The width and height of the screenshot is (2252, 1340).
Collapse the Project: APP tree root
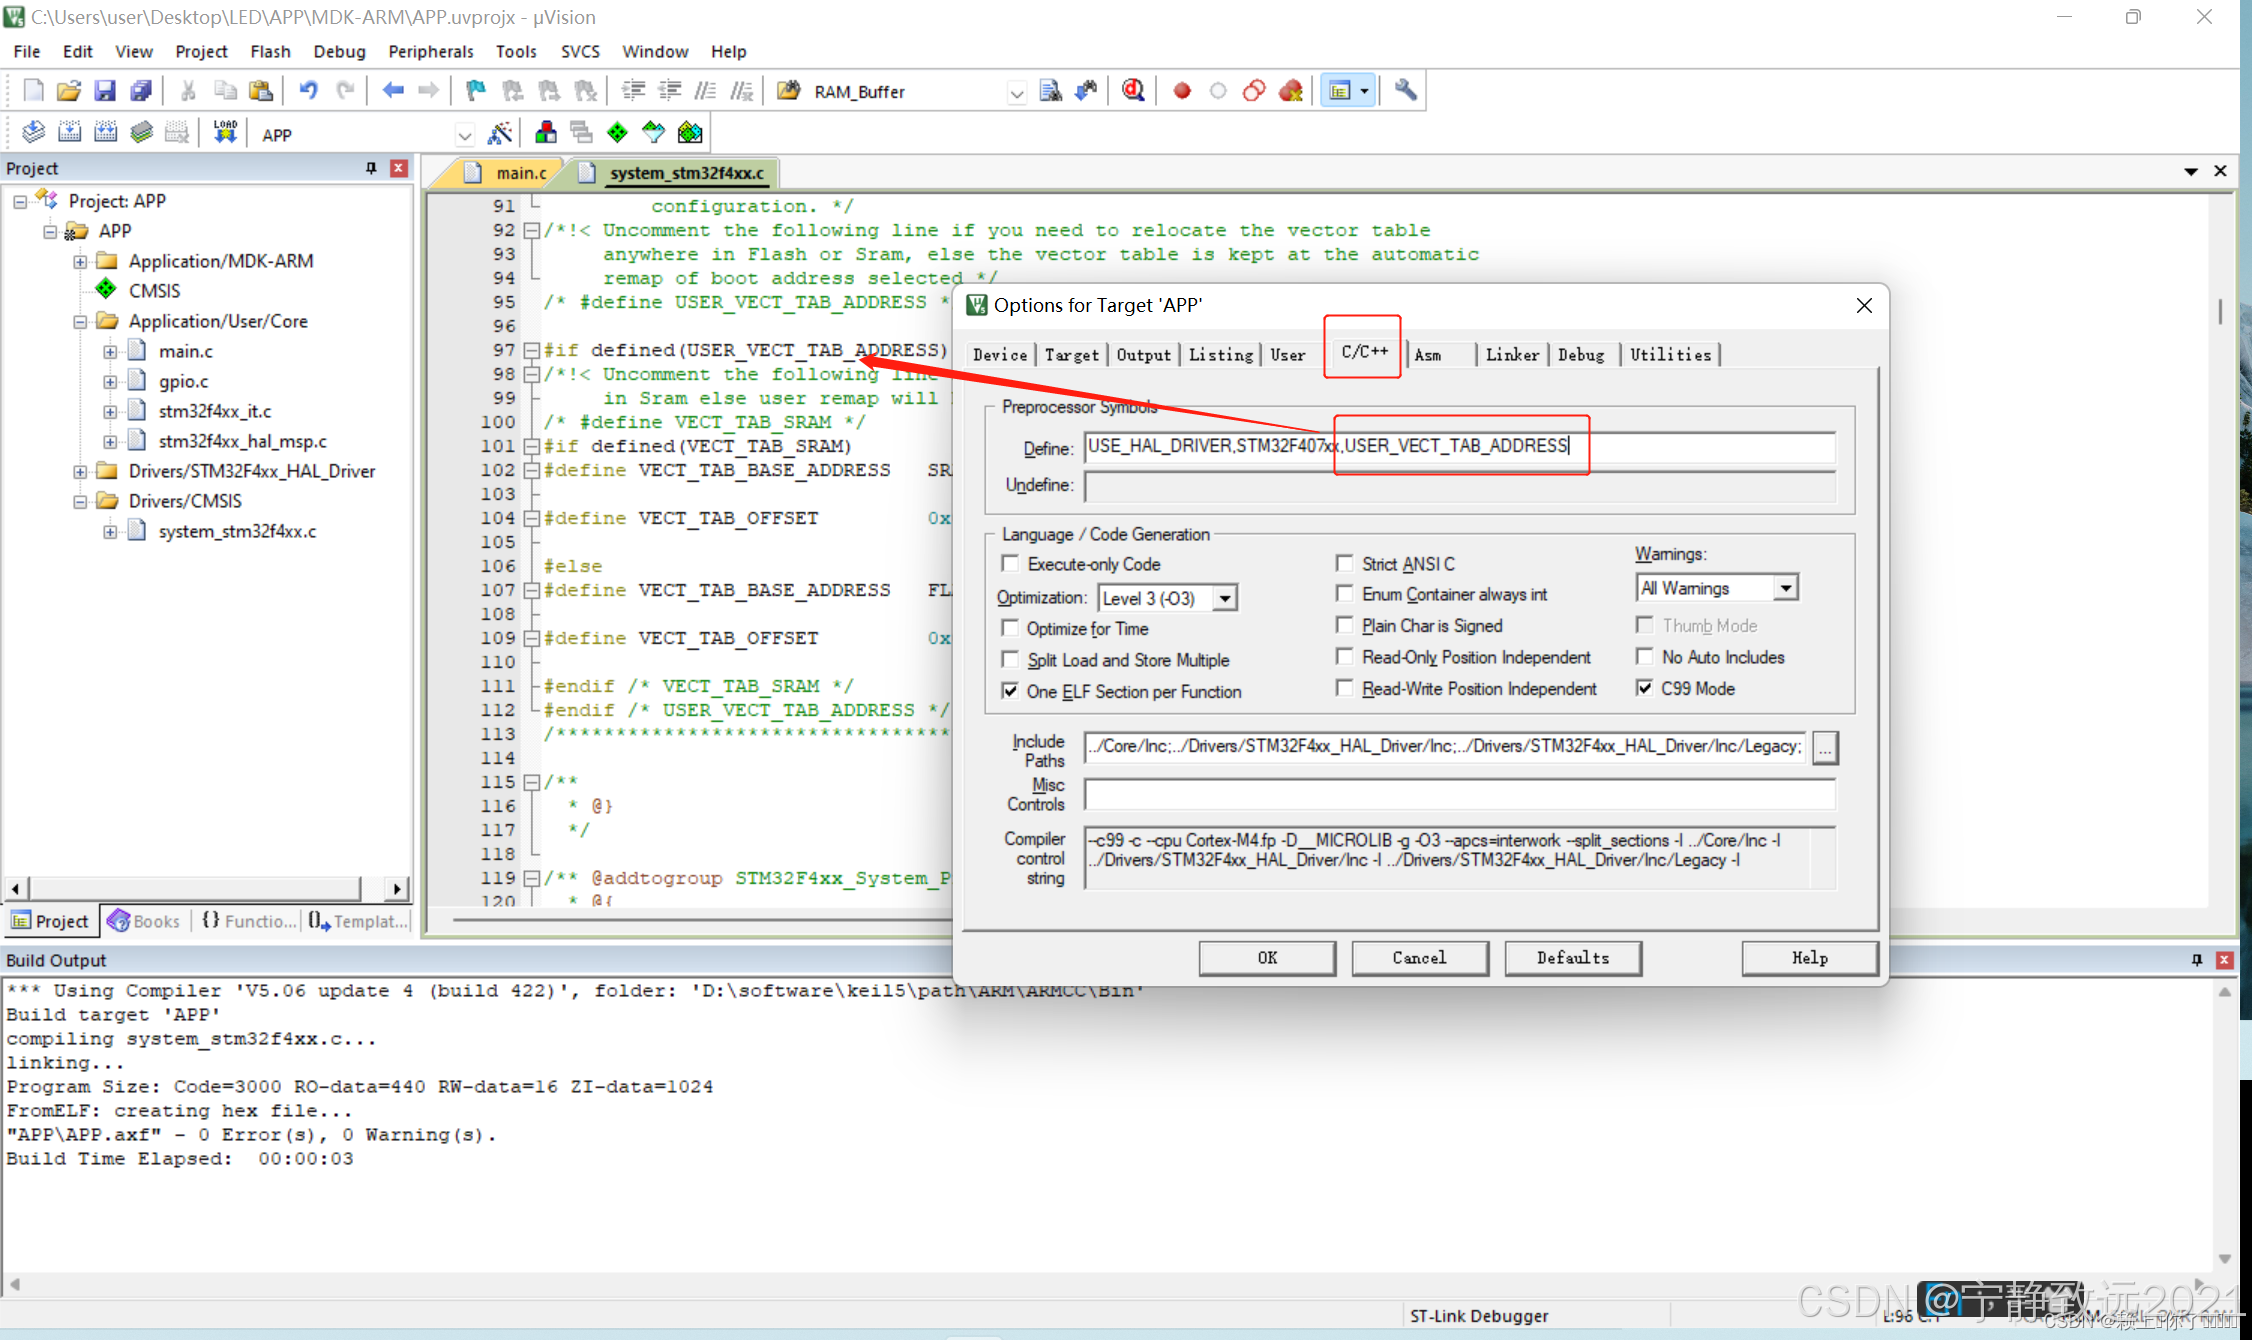click(20, 201)
